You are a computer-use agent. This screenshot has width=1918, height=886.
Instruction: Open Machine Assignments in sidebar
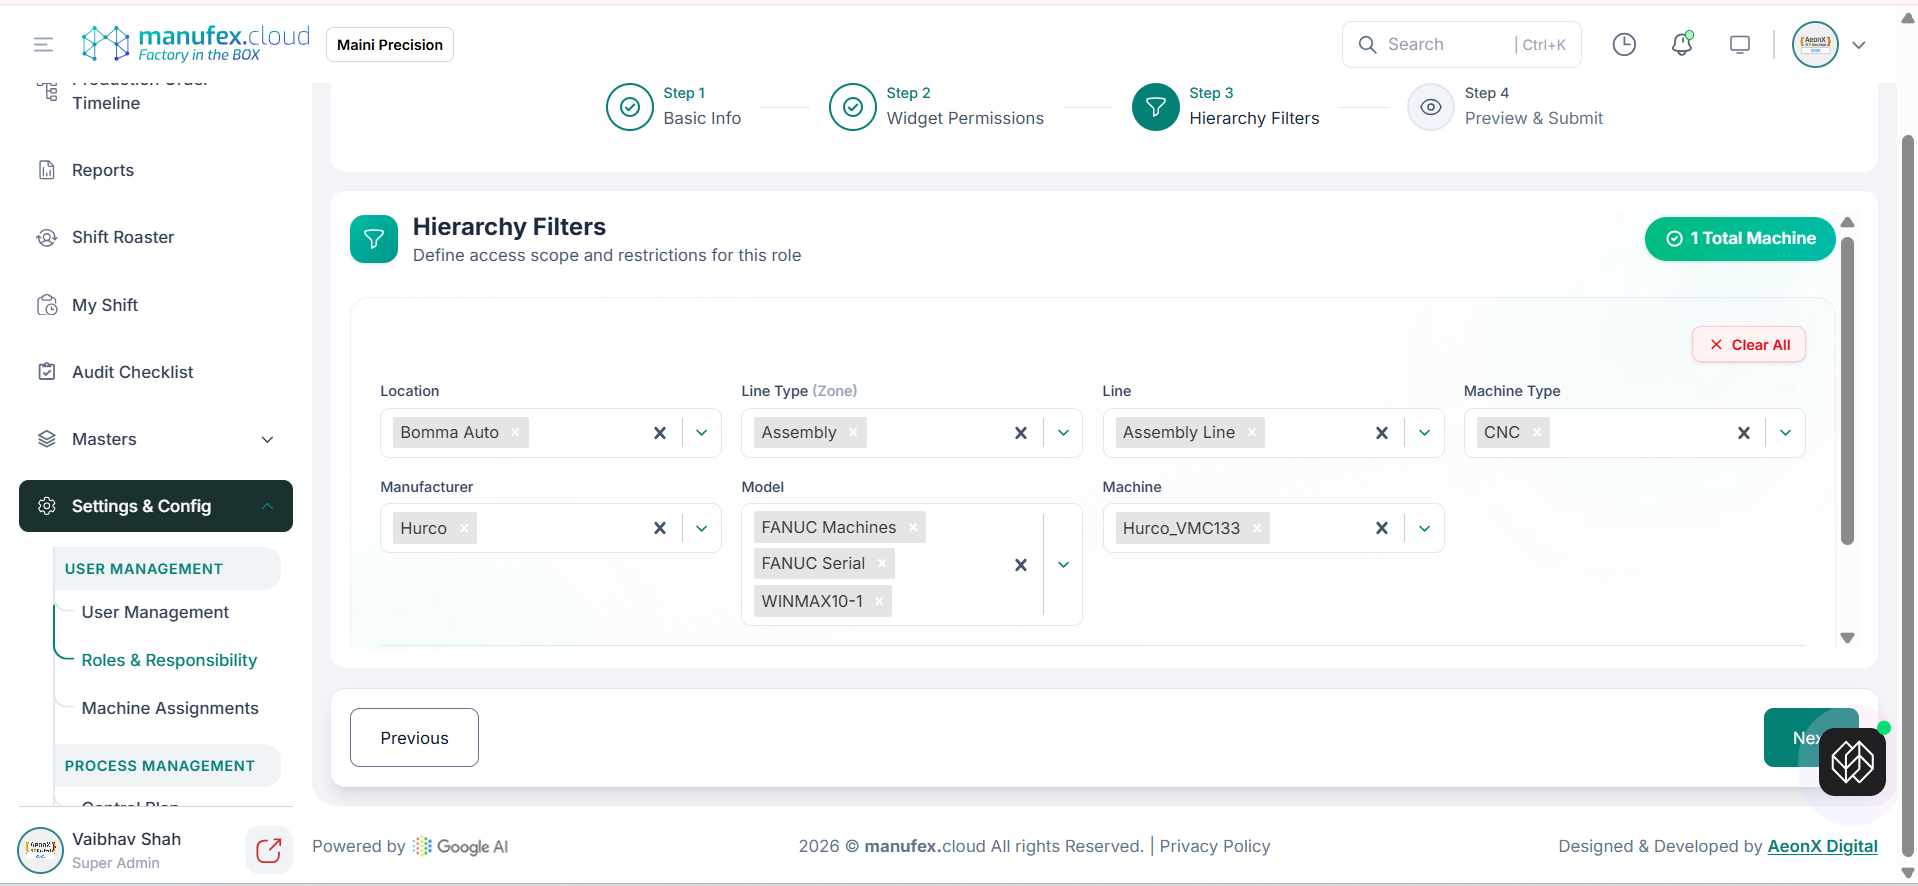pos(170,708)
